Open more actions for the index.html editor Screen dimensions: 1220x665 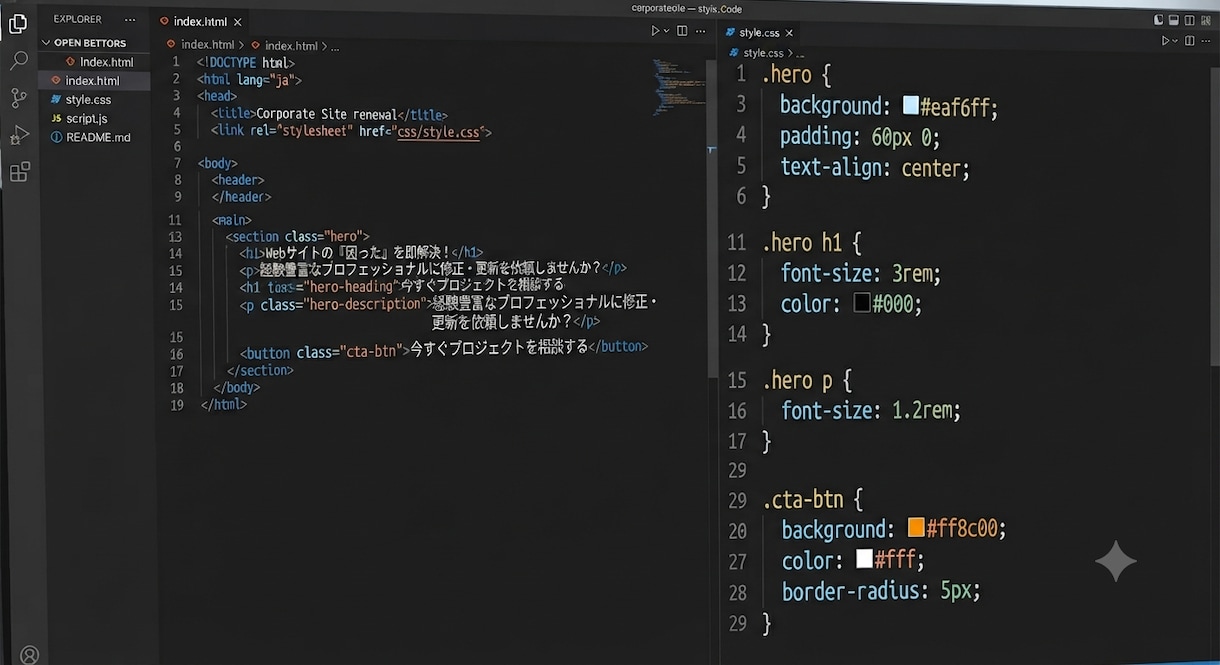click(702, 31)
